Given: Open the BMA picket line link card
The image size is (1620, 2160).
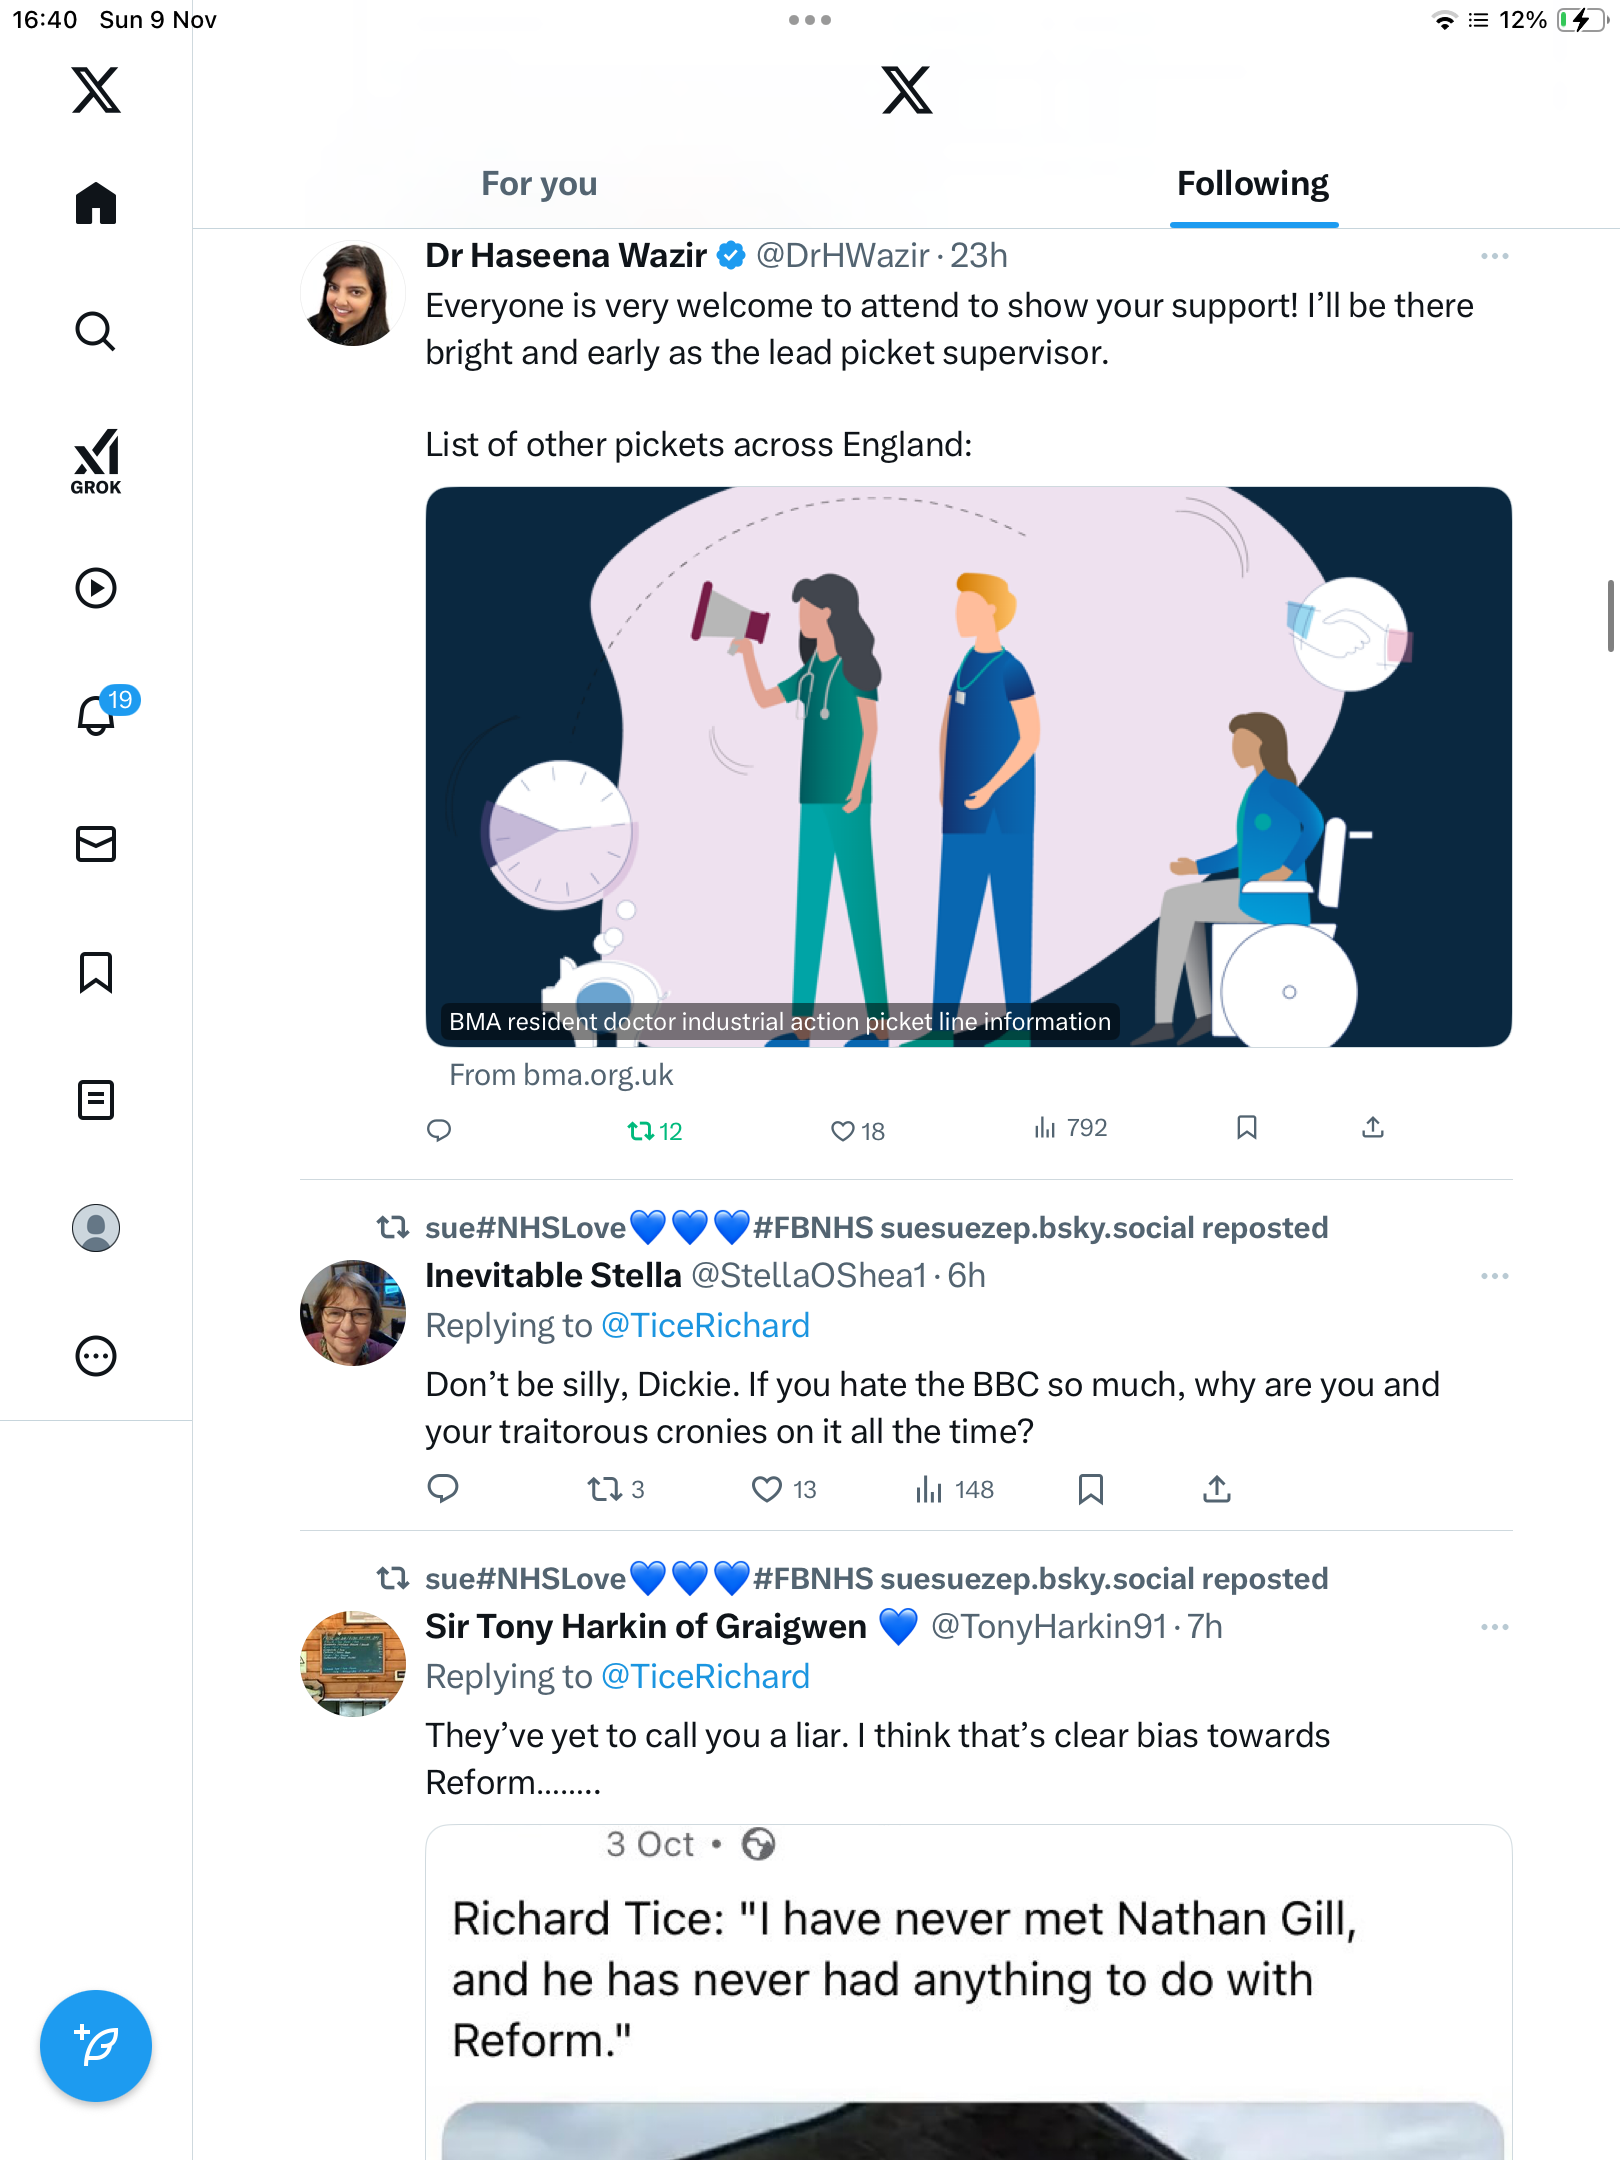Looking at the screenshot, I should tap(968, 767).
